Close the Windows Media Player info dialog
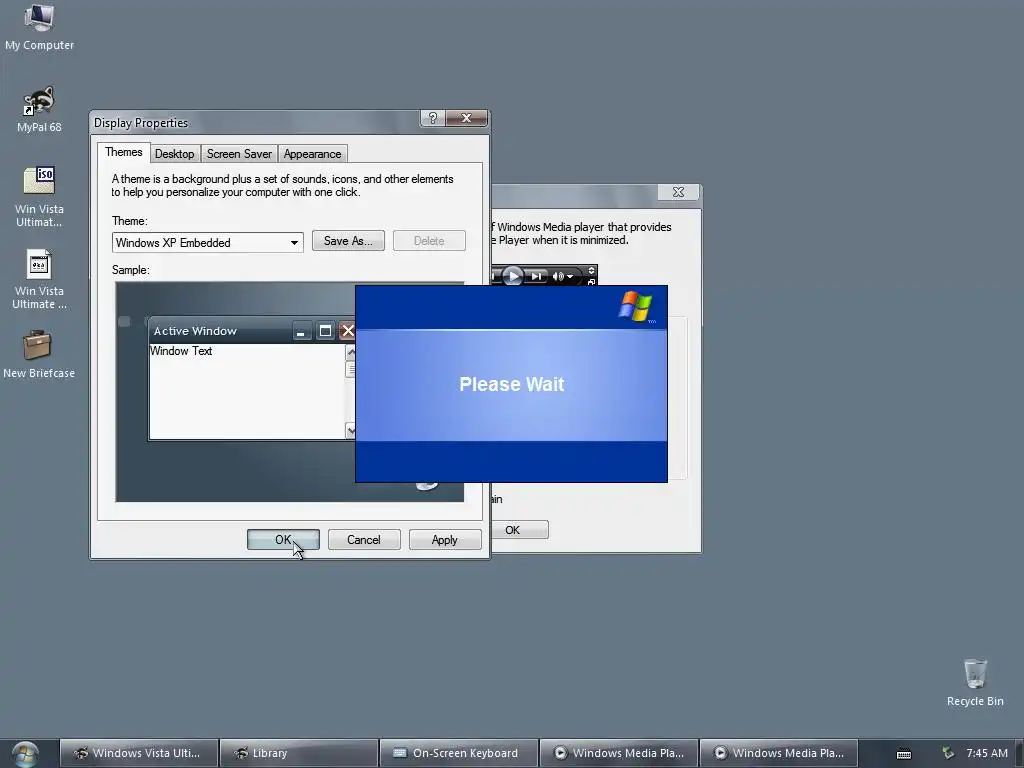The width and height of the screenshot is (1024, 768). 679,192
